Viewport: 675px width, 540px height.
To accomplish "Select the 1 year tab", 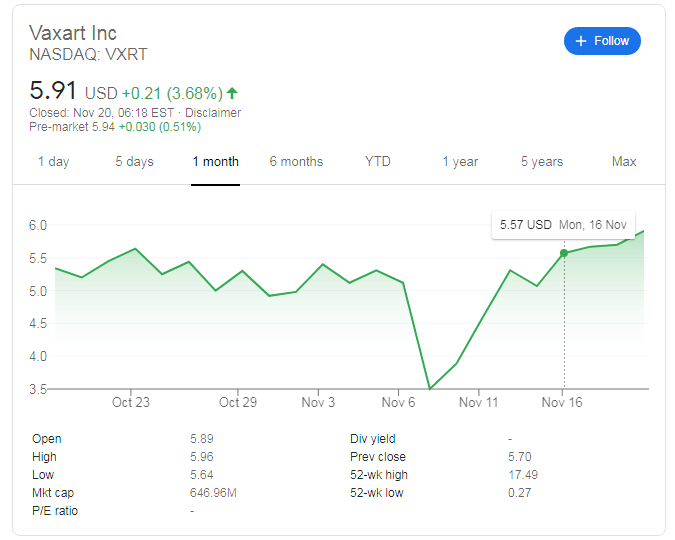I will pyautogui.click(x=460, y=162).
